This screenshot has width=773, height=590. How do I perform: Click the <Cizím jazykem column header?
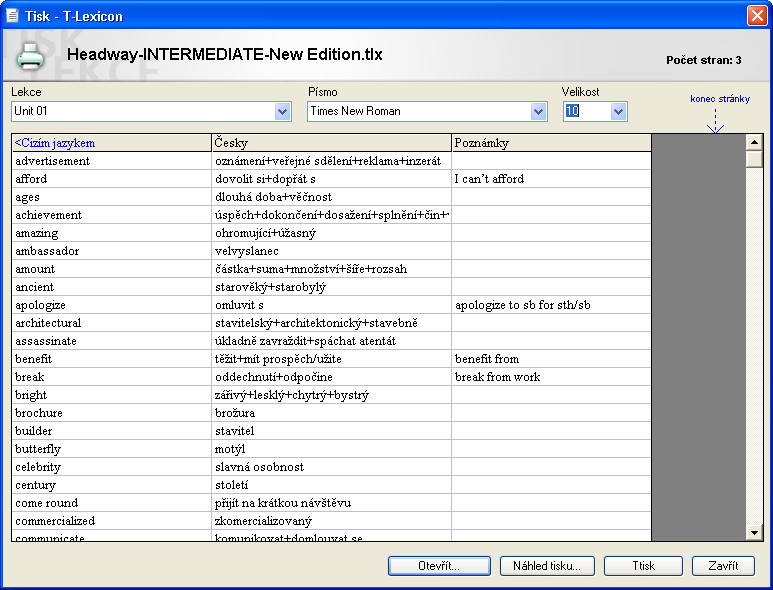[111, 143]
